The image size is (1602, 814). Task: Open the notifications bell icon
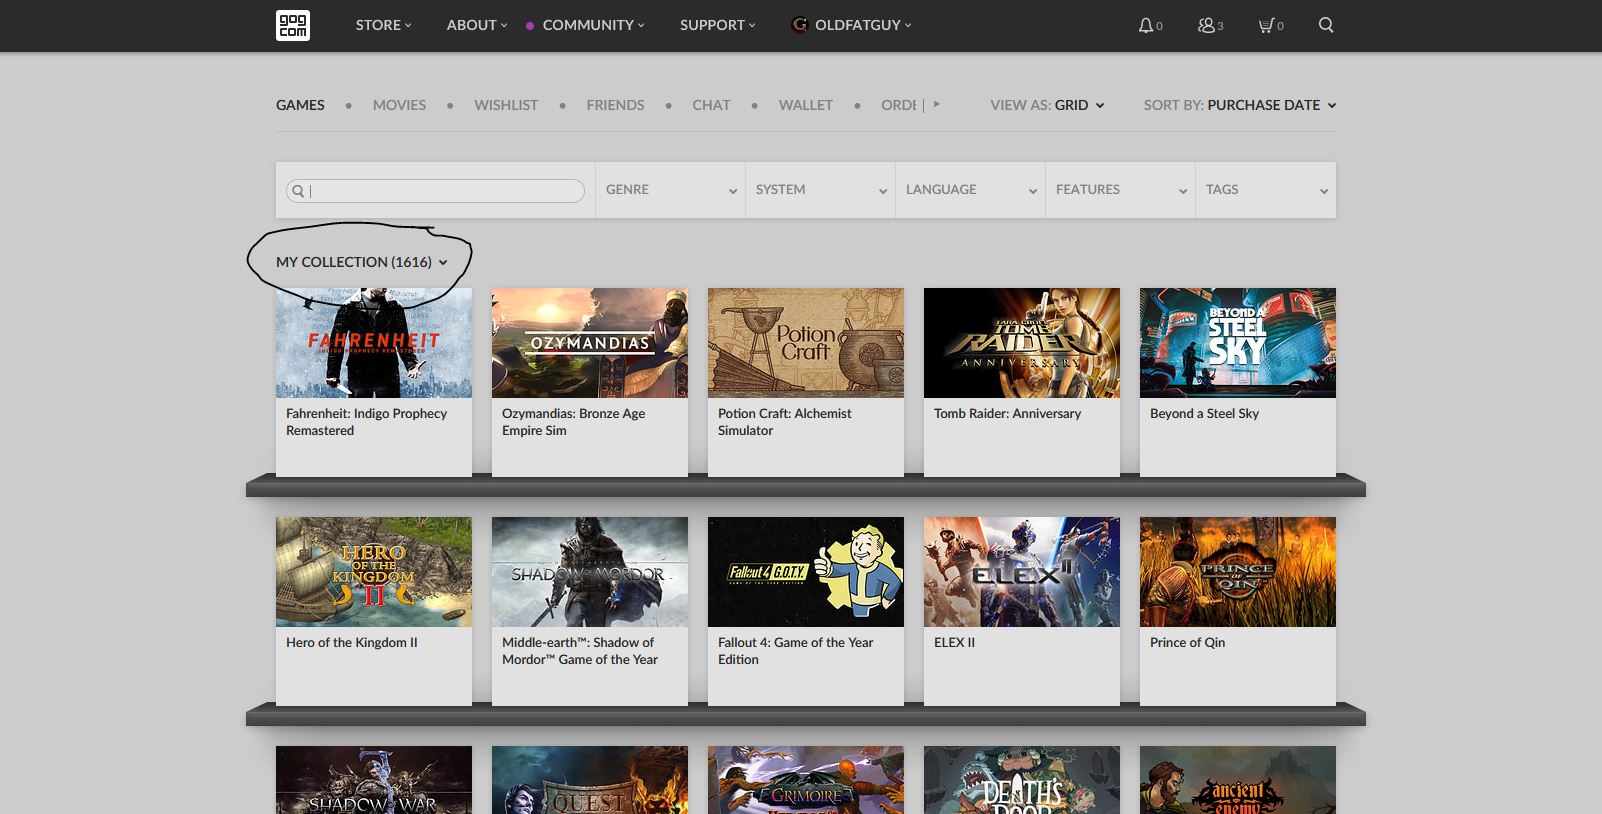[x=1146, y=25]
